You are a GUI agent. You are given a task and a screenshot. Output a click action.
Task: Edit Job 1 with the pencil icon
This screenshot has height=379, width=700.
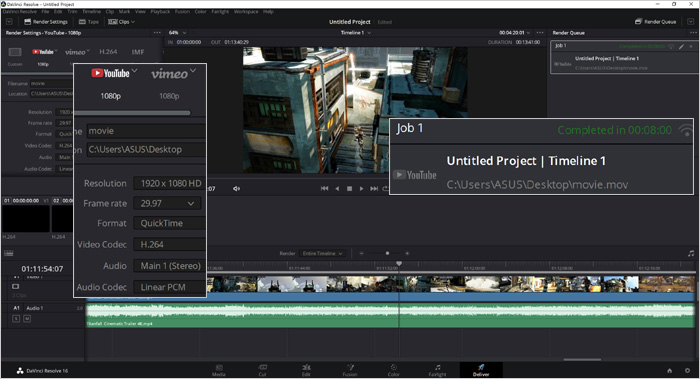[x=682, y=46]
